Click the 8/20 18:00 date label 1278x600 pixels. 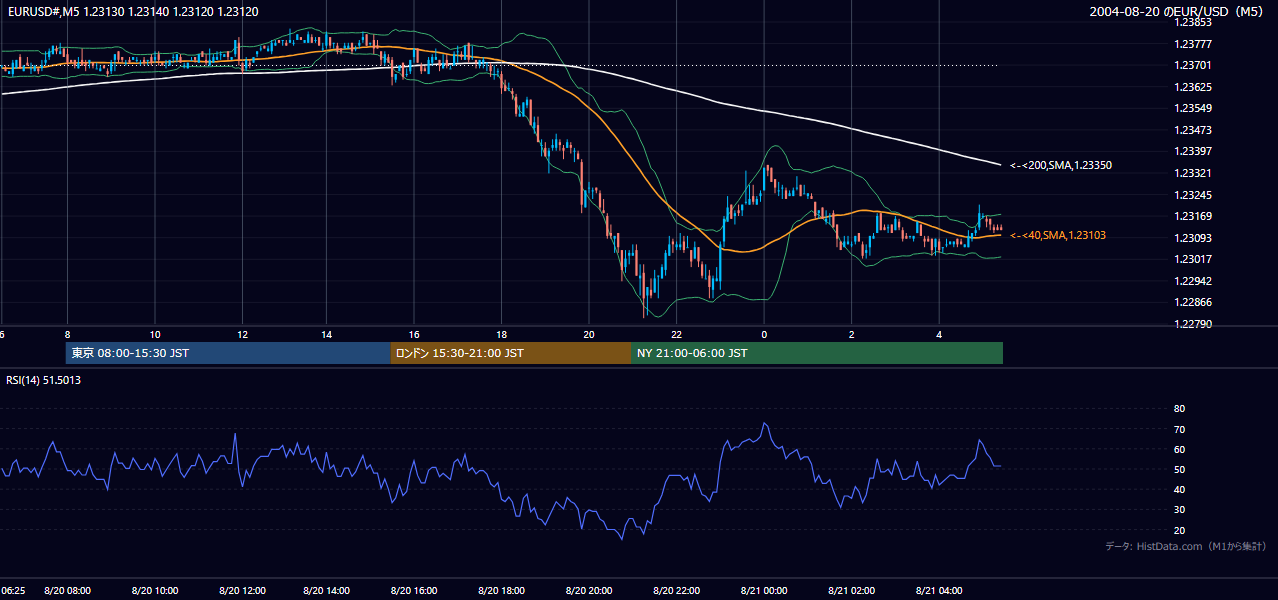point(499,591)
